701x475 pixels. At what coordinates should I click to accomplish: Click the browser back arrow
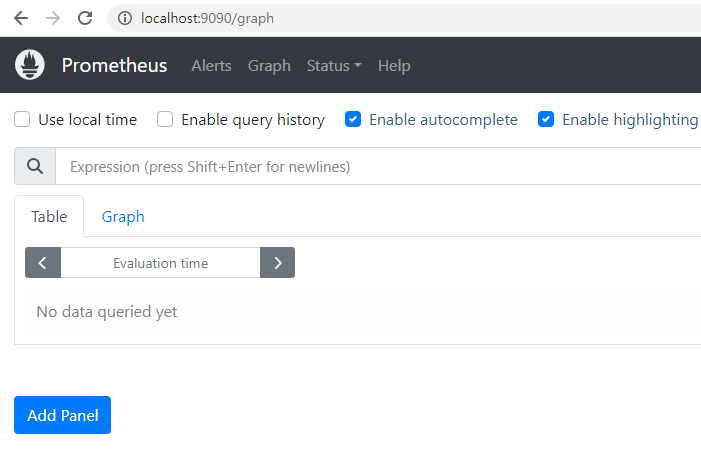(21, 18)
